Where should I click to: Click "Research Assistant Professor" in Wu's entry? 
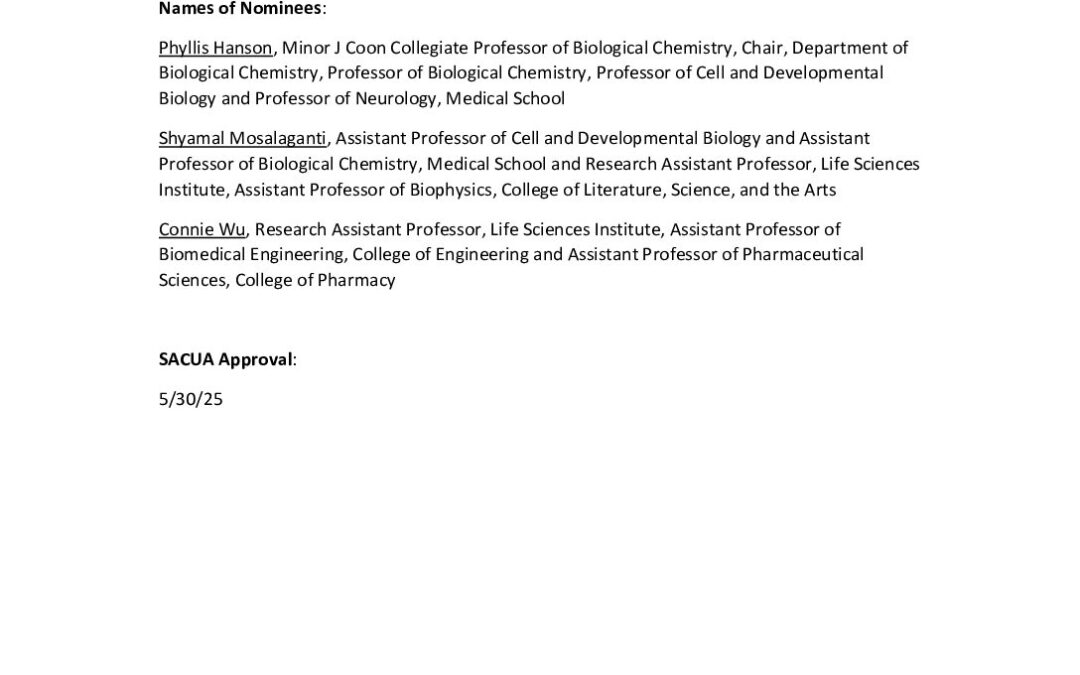[368, 229]
